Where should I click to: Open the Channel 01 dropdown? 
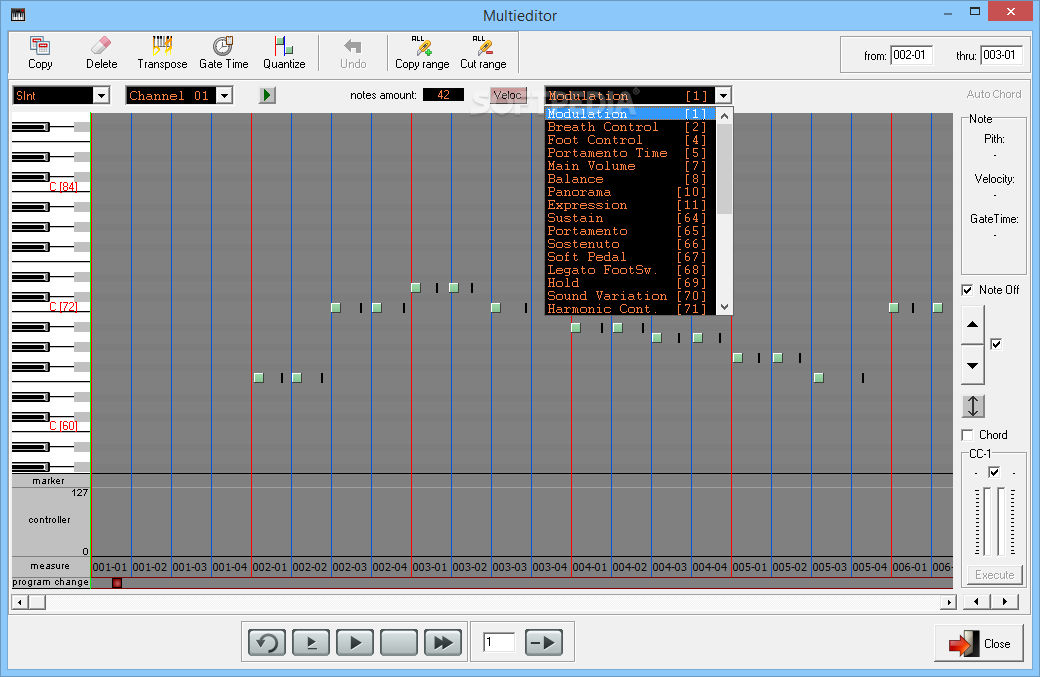(x=225, y=95)
